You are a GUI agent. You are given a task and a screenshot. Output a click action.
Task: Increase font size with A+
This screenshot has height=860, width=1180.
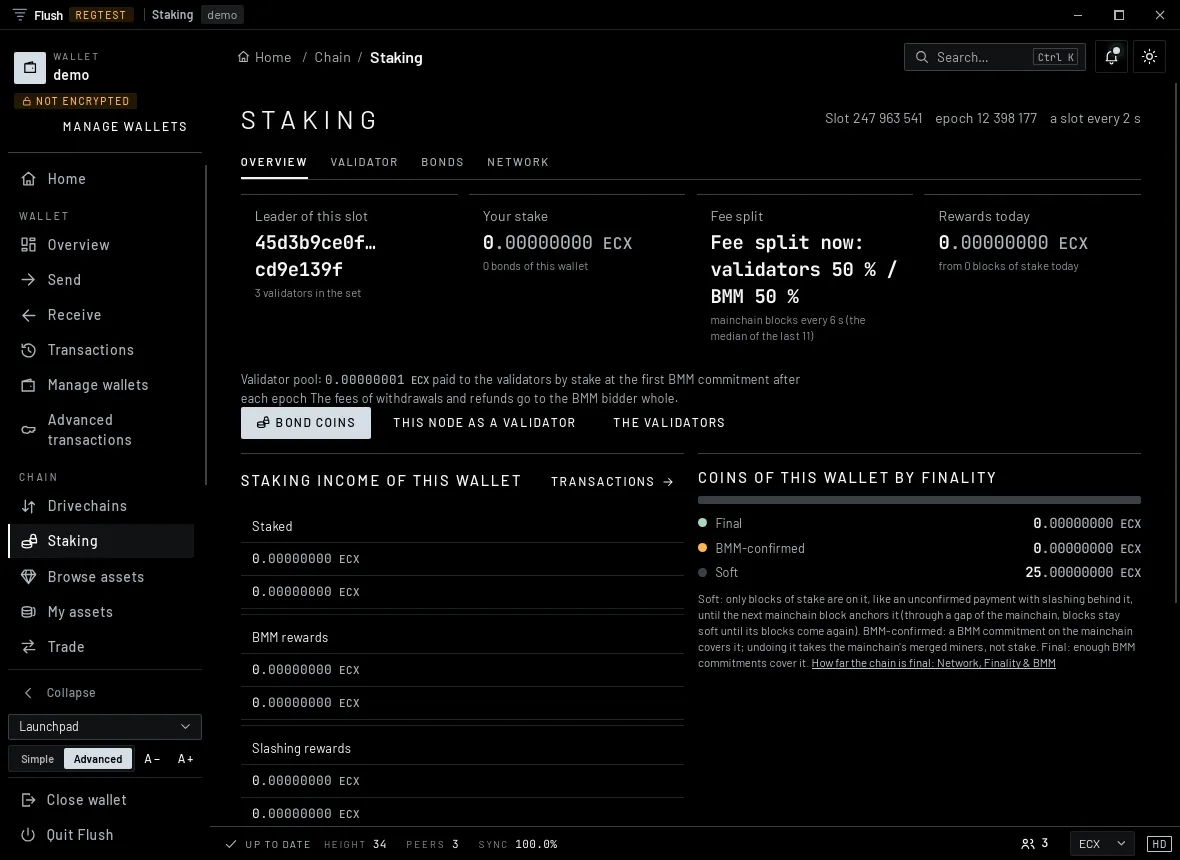pos(185,759)
